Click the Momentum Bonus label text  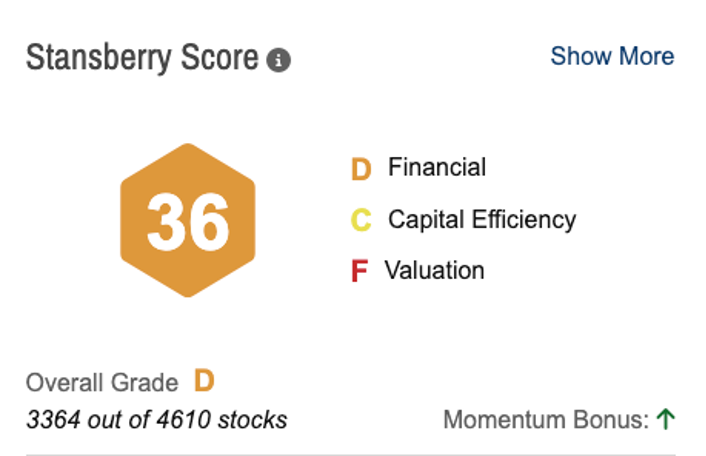tap(545, 420)
